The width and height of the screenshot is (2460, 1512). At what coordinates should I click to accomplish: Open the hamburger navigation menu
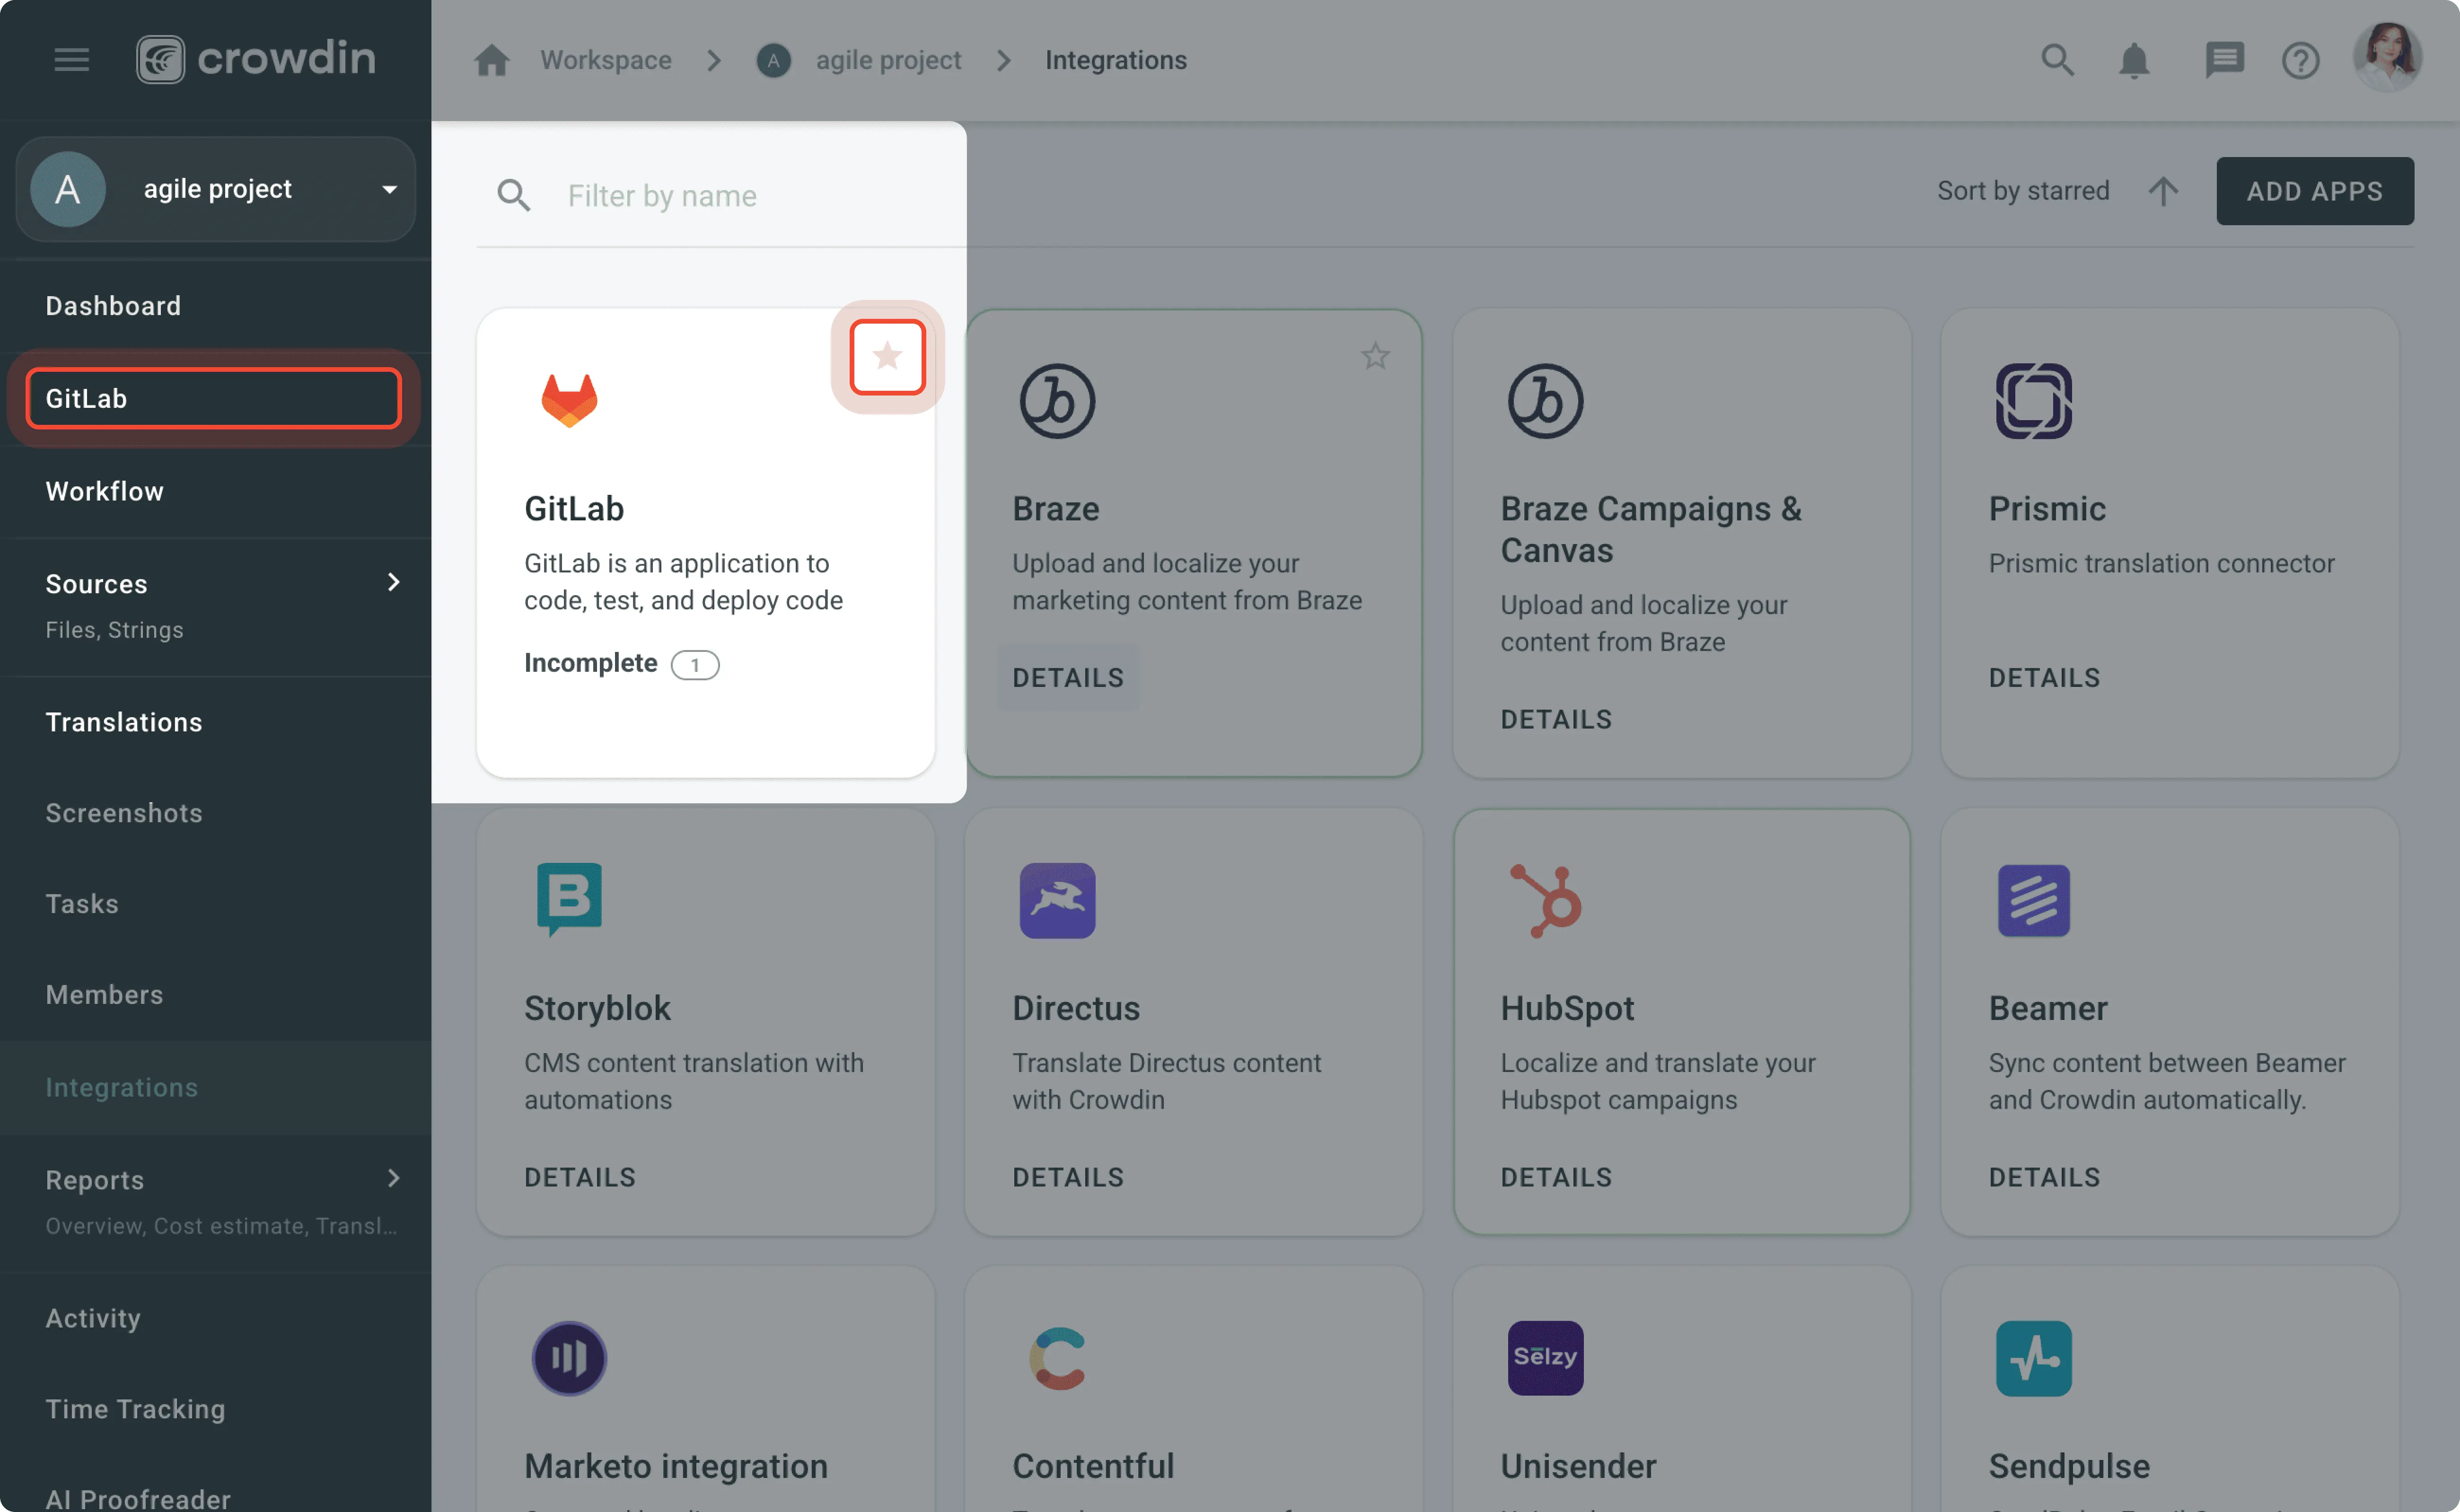pyautogui.click(x=71, y=59)
